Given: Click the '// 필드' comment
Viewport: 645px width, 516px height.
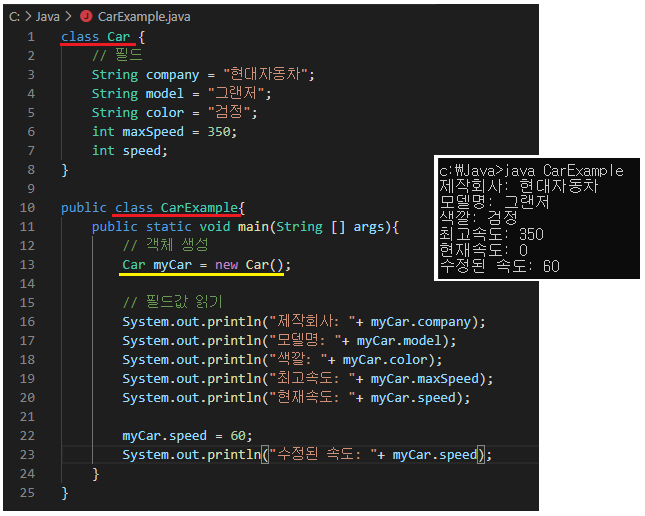Looking at the screenshot, I should coord(117,56).
